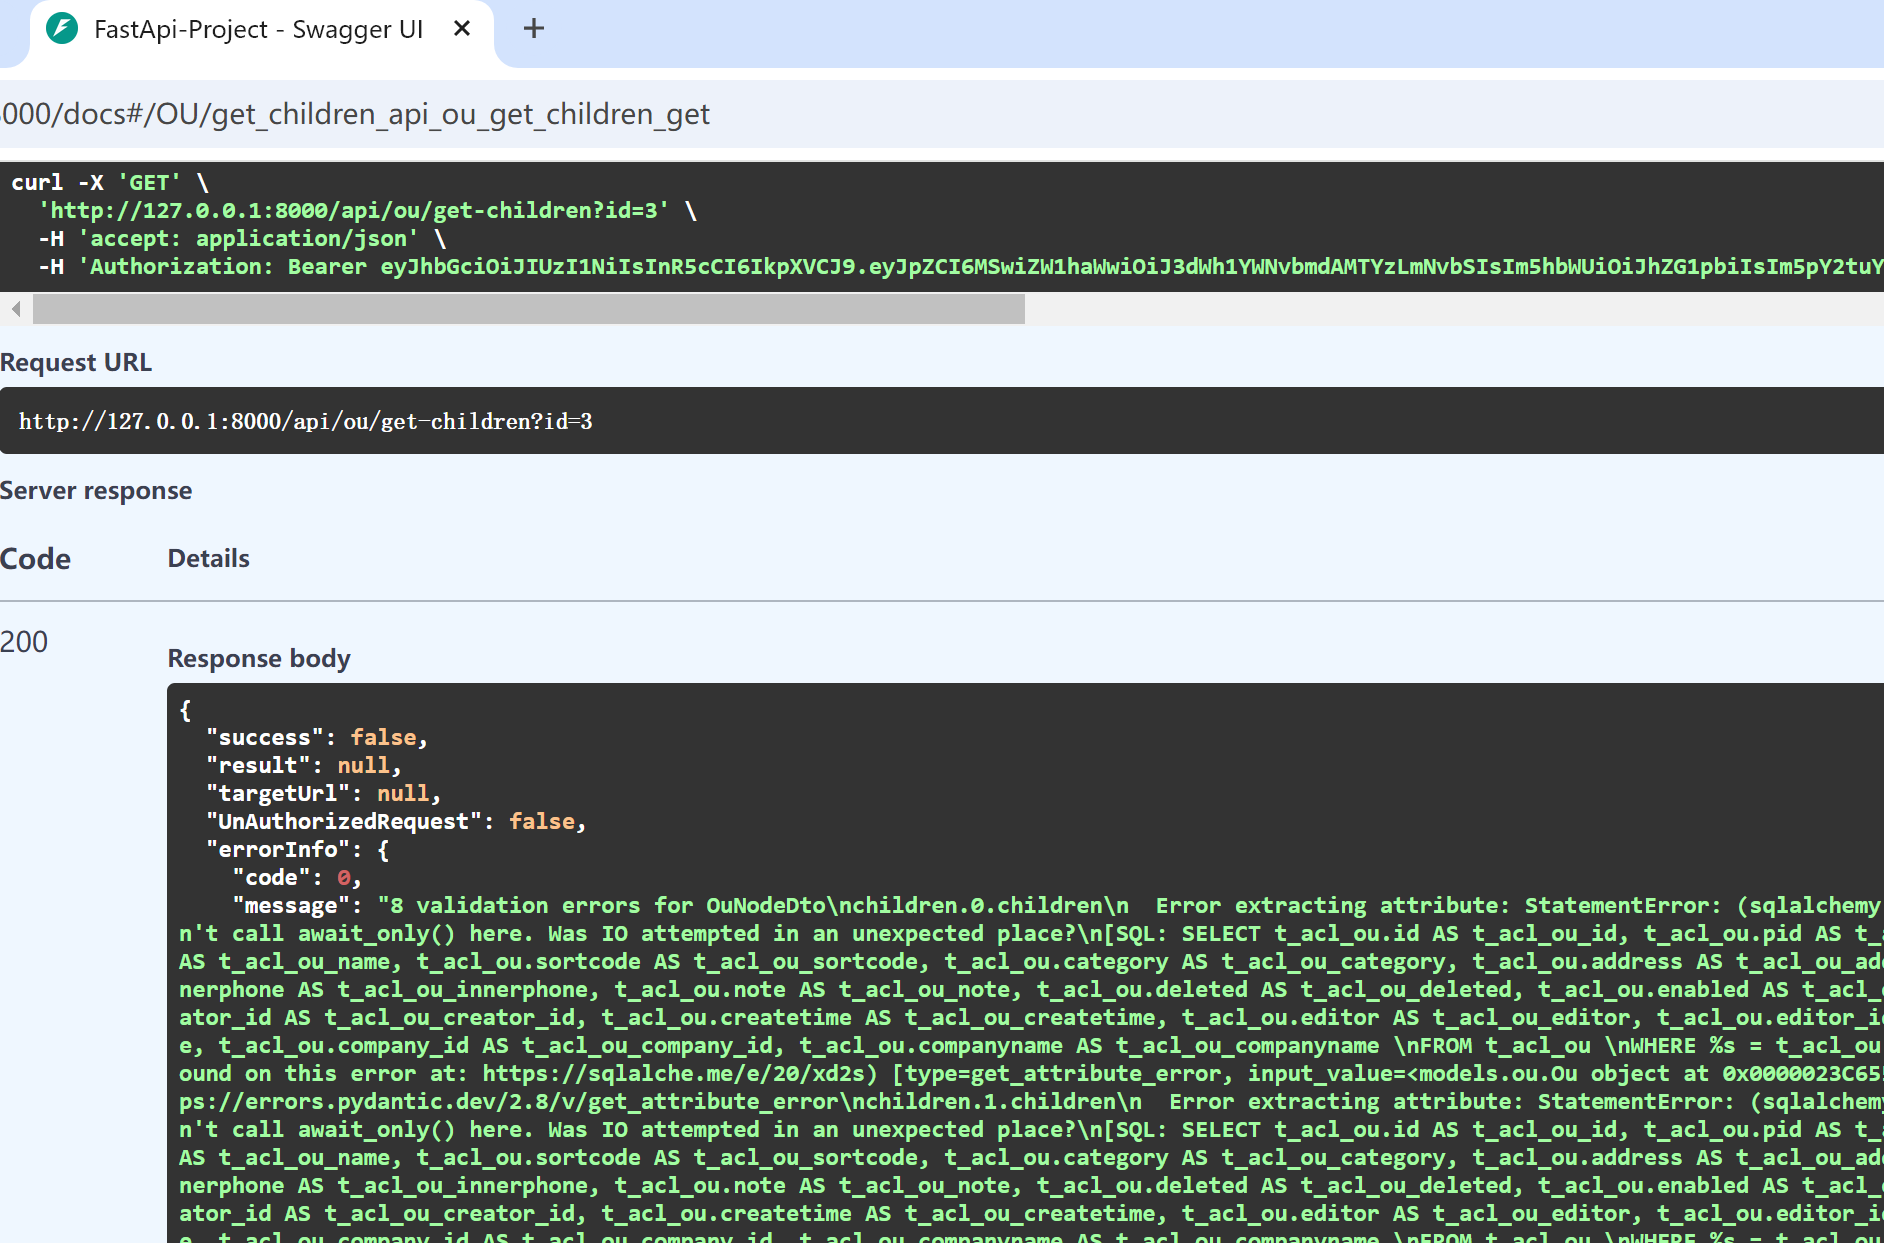Click the FastApi tab favicon
This screenshot has width=1884, height=1243.
pyautogui.click(x=62, y=29)
